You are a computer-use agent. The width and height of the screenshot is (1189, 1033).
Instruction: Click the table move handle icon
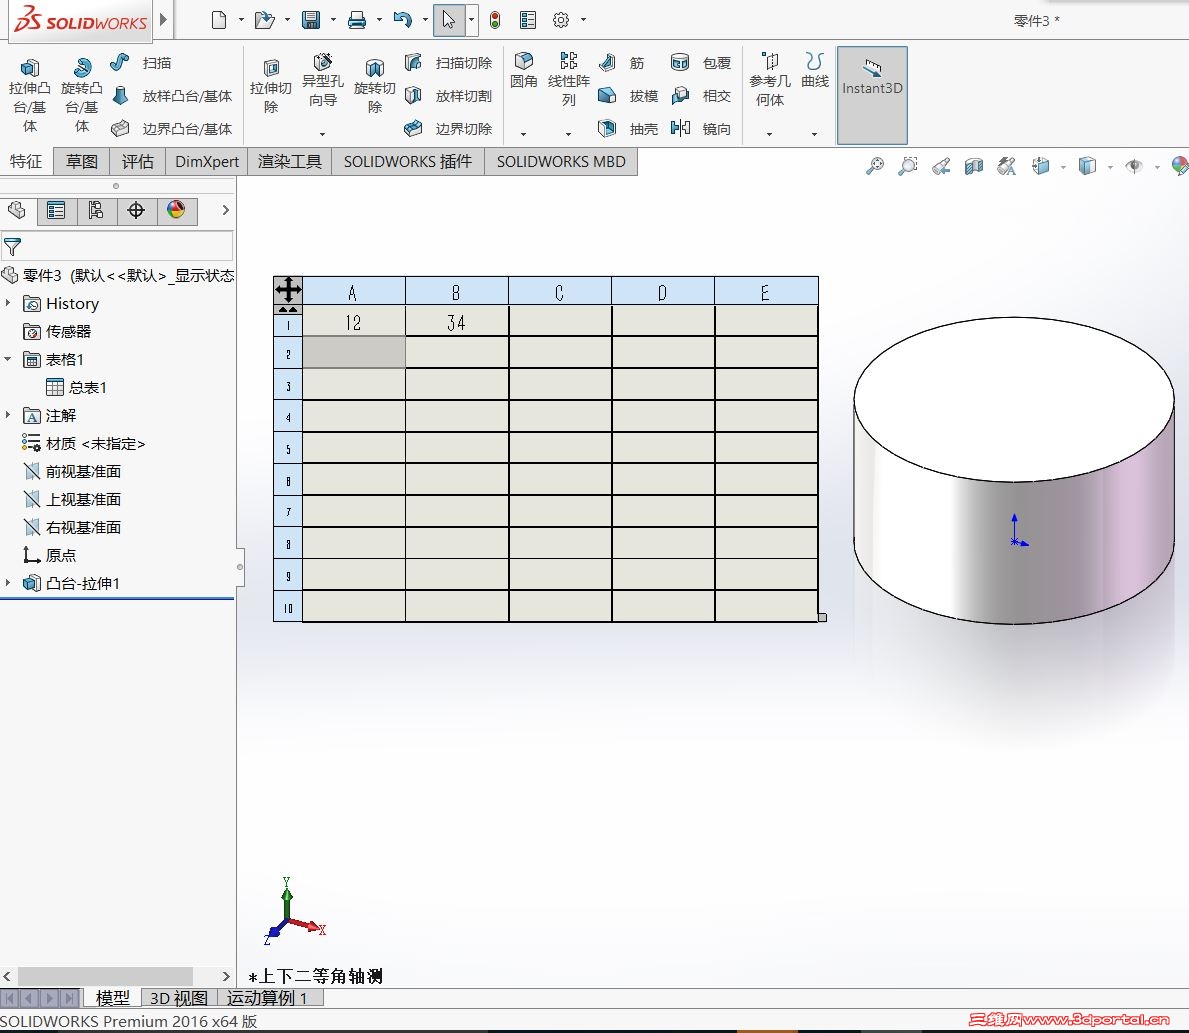(x=288, y=290)
